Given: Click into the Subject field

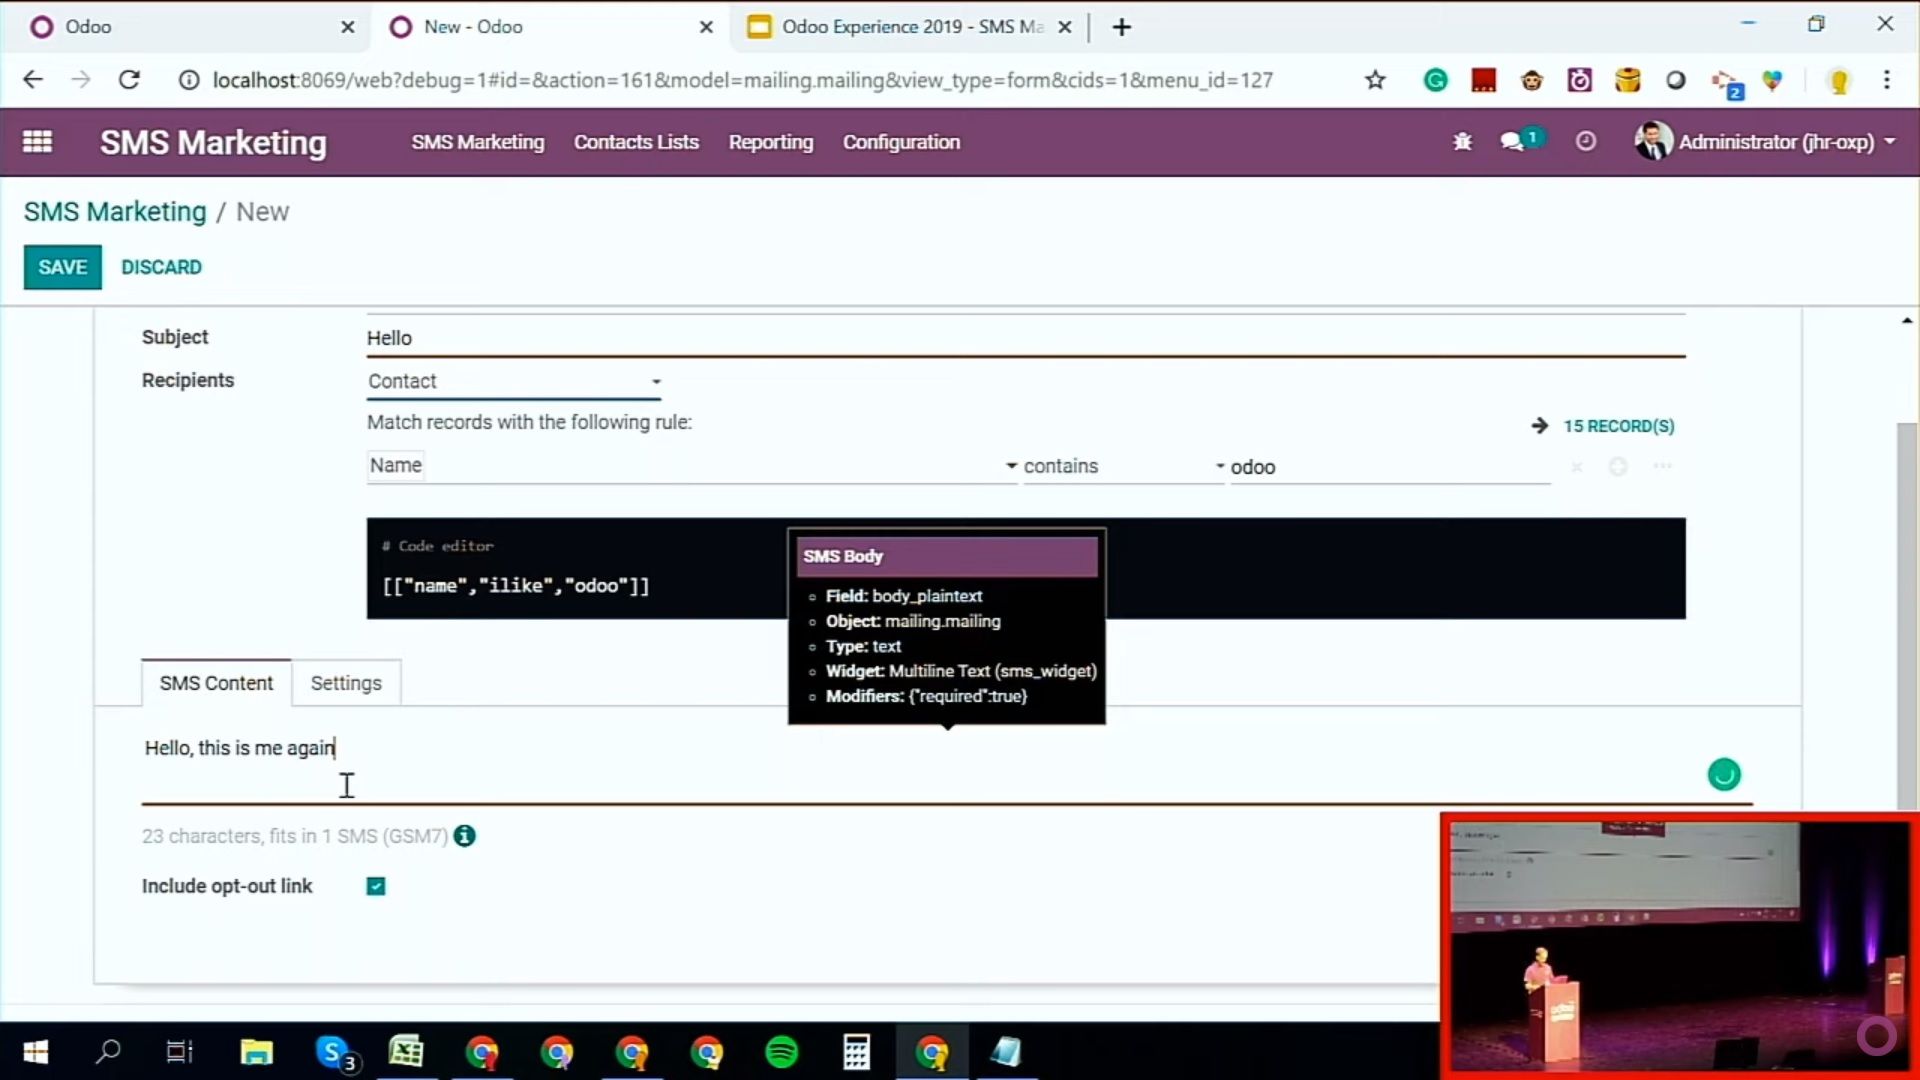Looking at the screenshot, I should (1026, 338).
